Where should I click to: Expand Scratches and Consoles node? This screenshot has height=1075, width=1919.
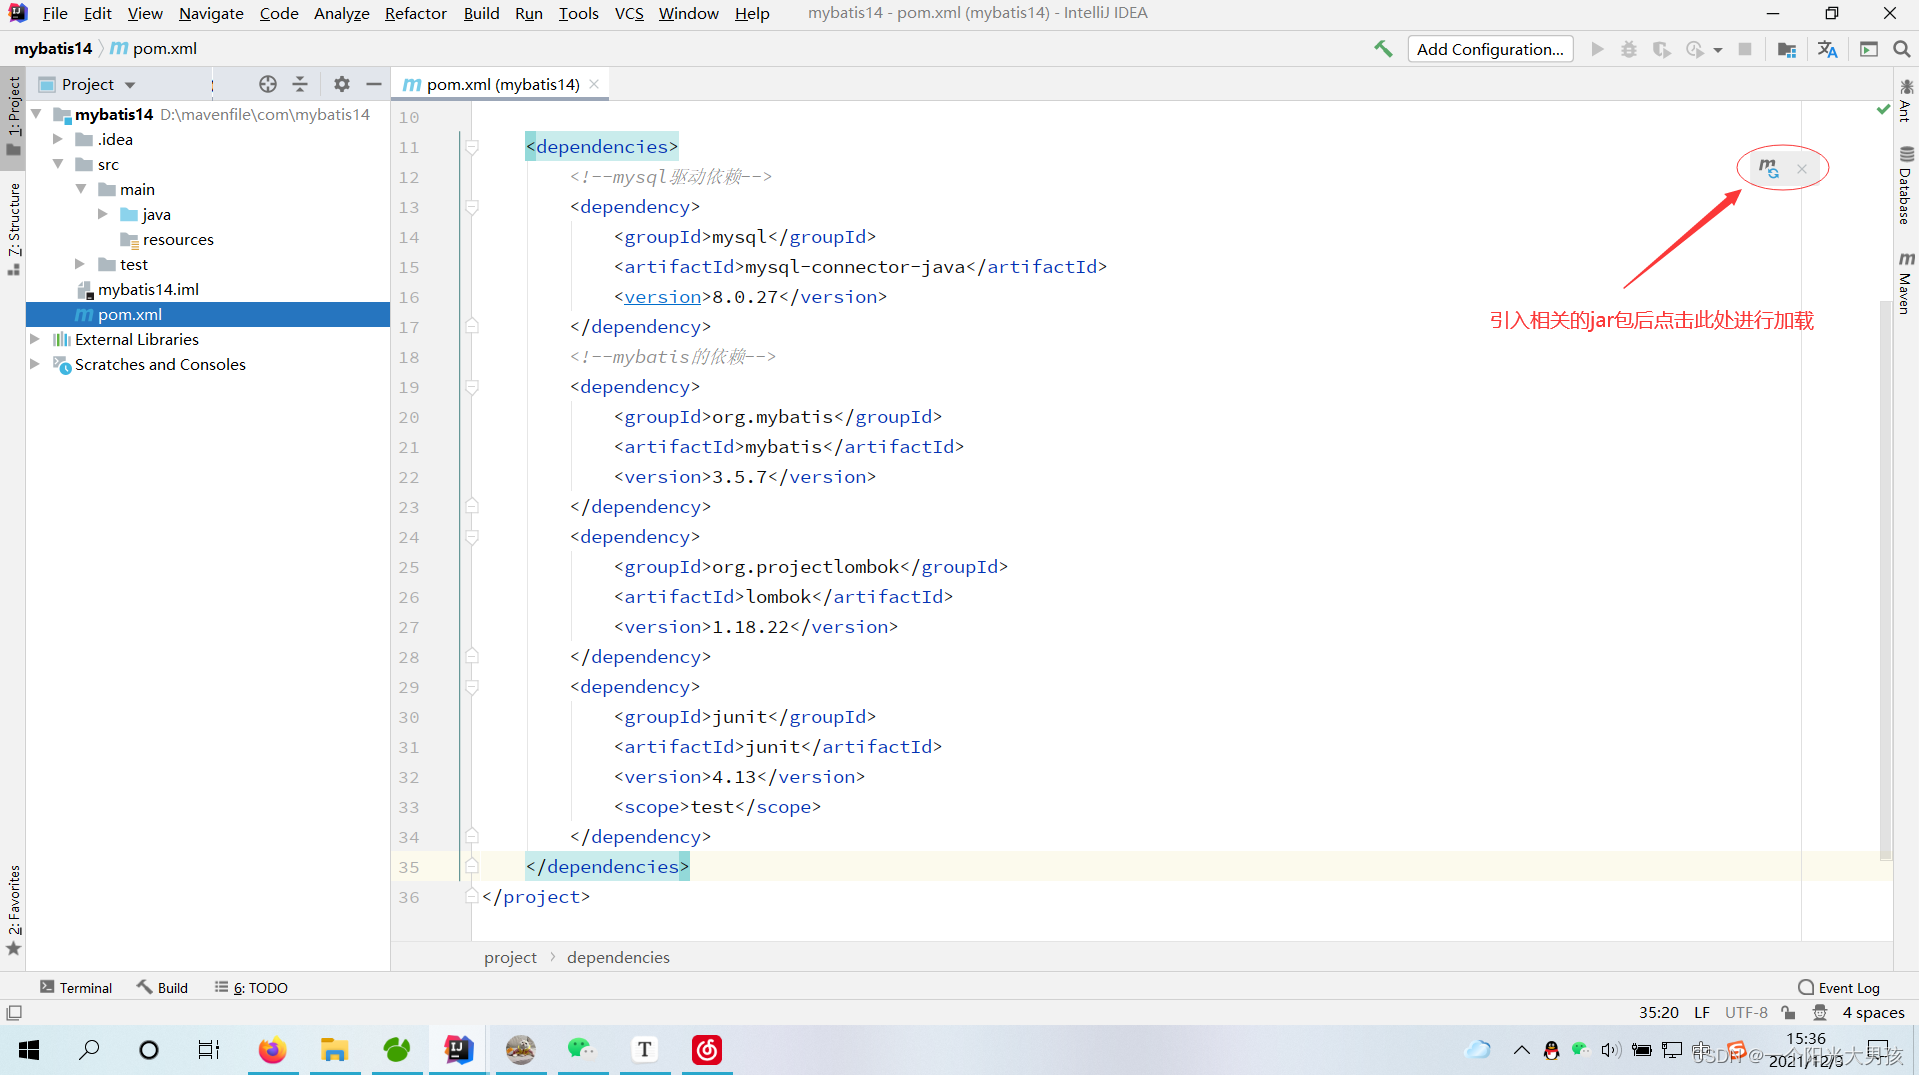pos(35,364)
